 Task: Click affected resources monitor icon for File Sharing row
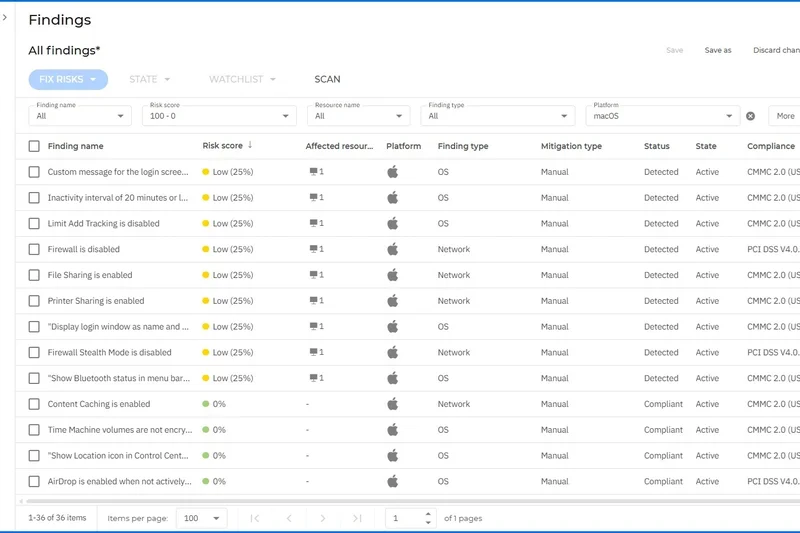pyautogui.click(x=314, y=275)
